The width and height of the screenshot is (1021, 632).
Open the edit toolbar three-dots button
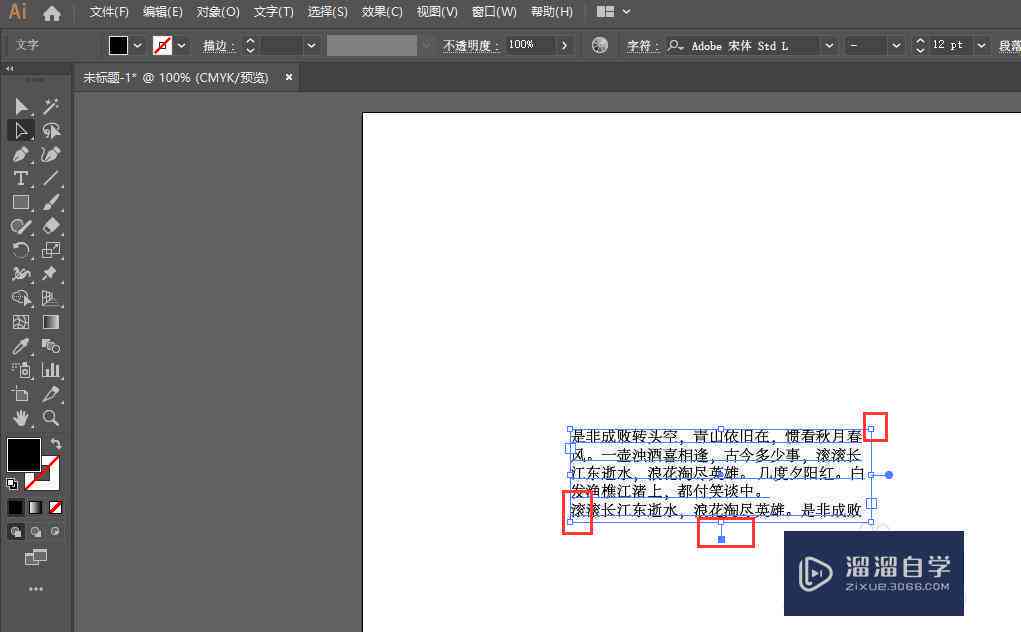36,588
